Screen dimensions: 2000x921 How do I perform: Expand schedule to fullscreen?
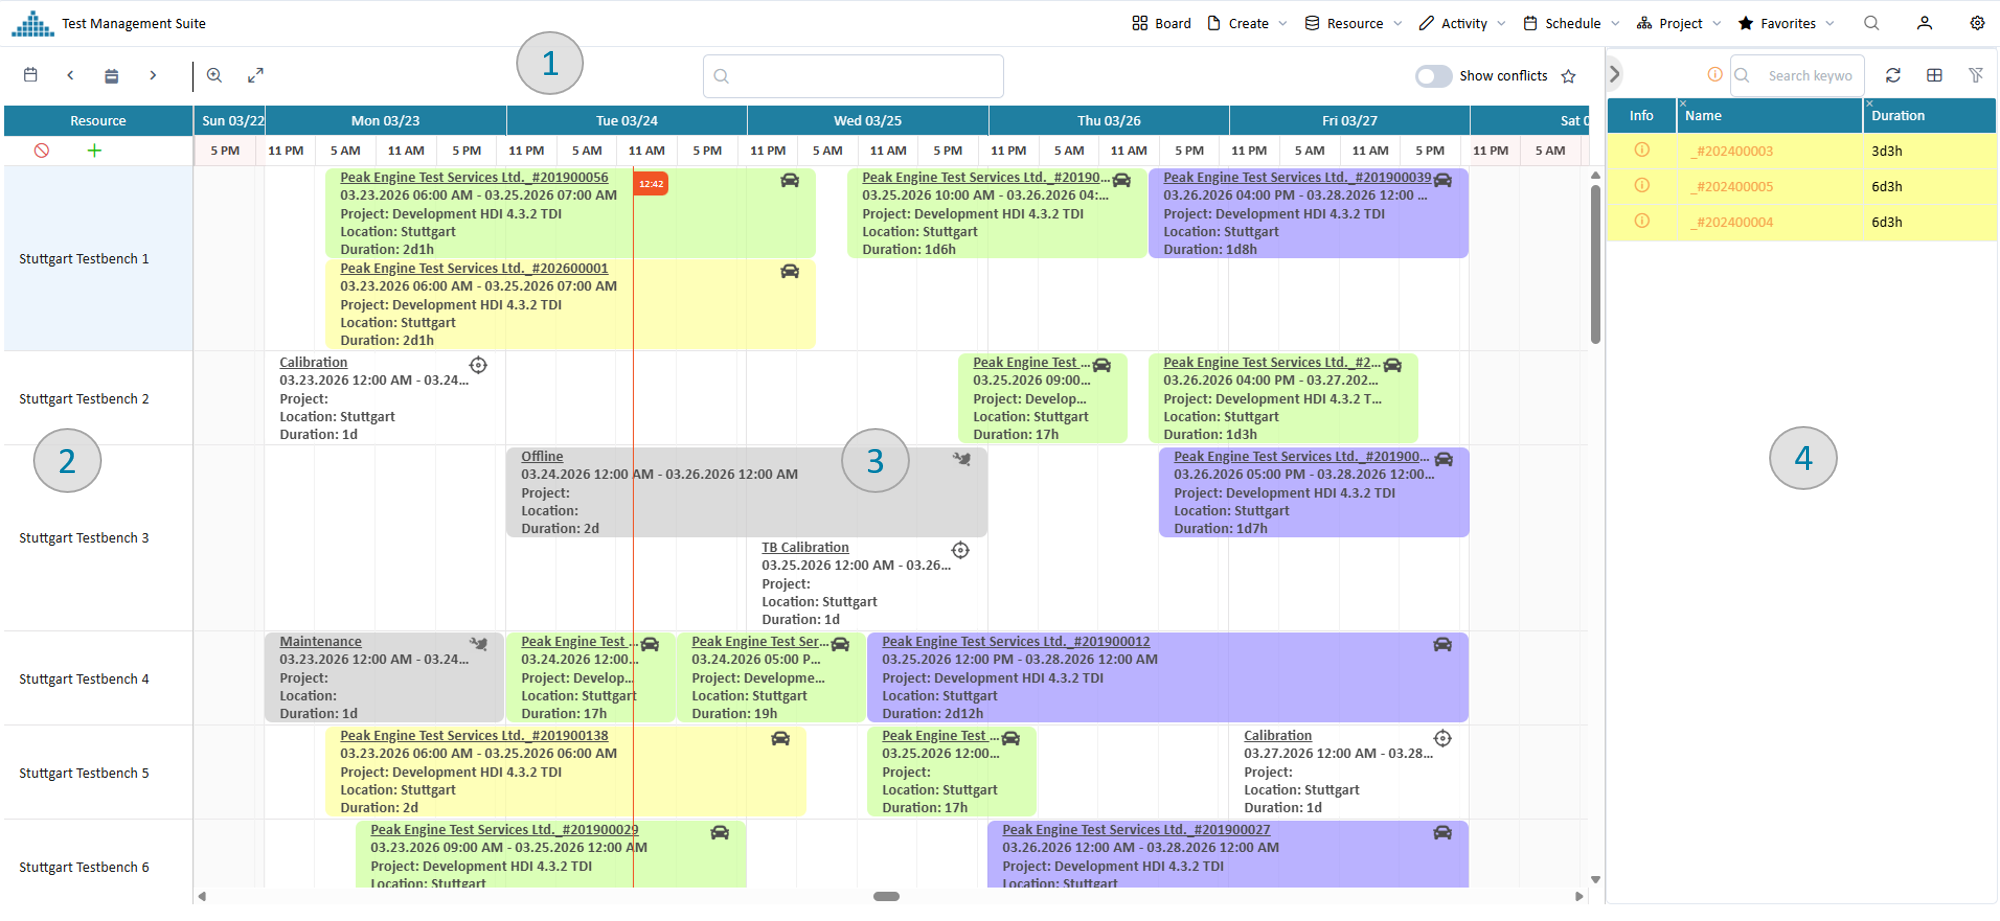256,75
